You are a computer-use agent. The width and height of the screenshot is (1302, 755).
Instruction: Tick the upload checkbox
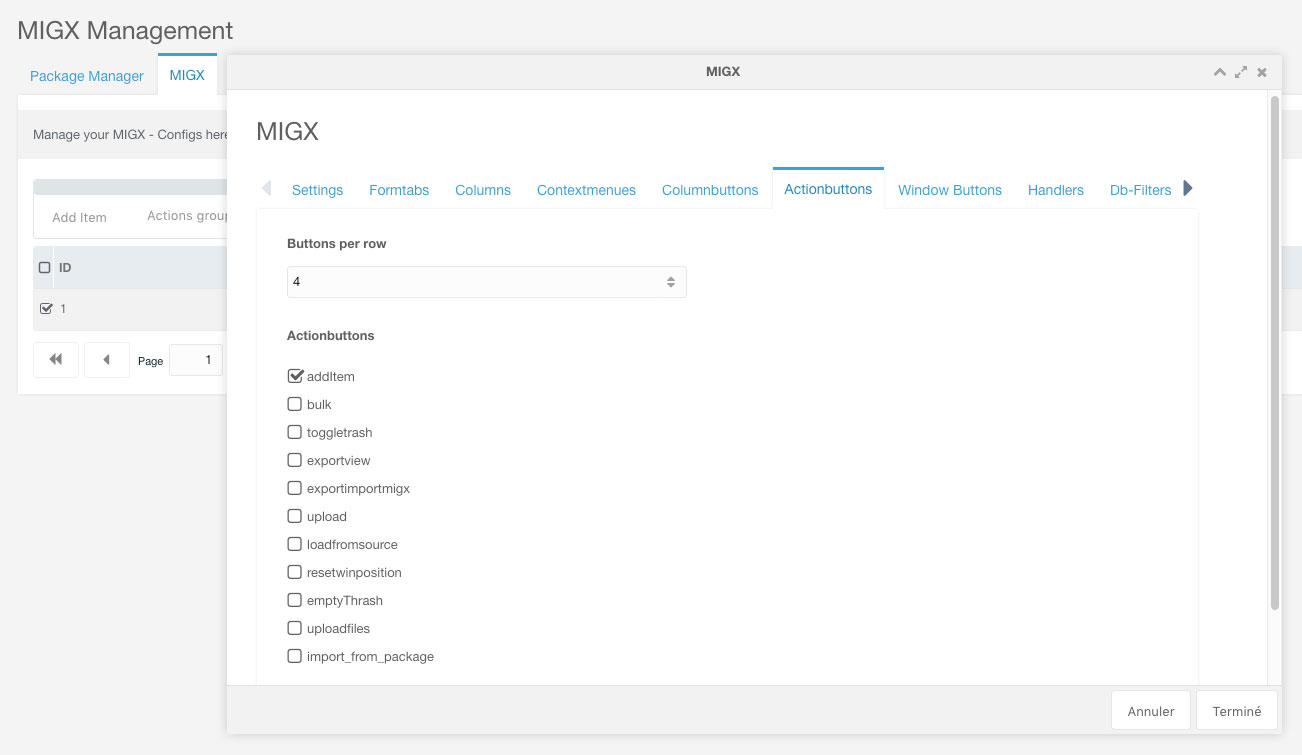tap(295, 516)
